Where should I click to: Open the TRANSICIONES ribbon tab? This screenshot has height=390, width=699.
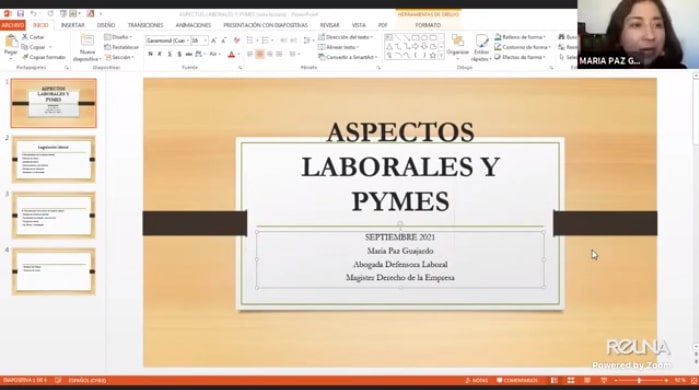145,25
